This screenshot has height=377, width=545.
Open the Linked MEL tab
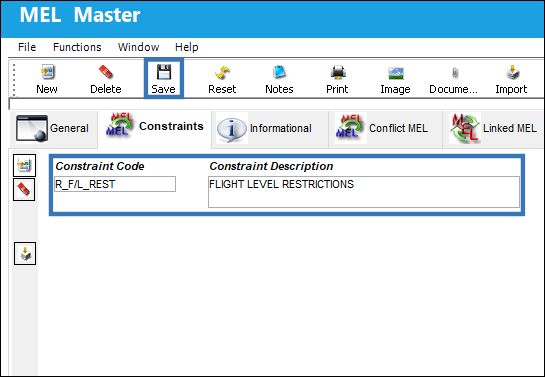494,129
